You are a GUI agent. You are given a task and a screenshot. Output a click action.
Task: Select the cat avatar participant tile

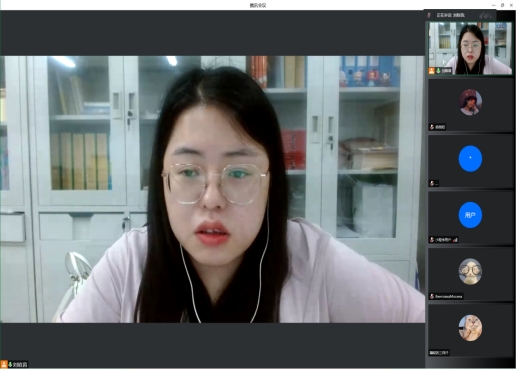click(470, 330)
